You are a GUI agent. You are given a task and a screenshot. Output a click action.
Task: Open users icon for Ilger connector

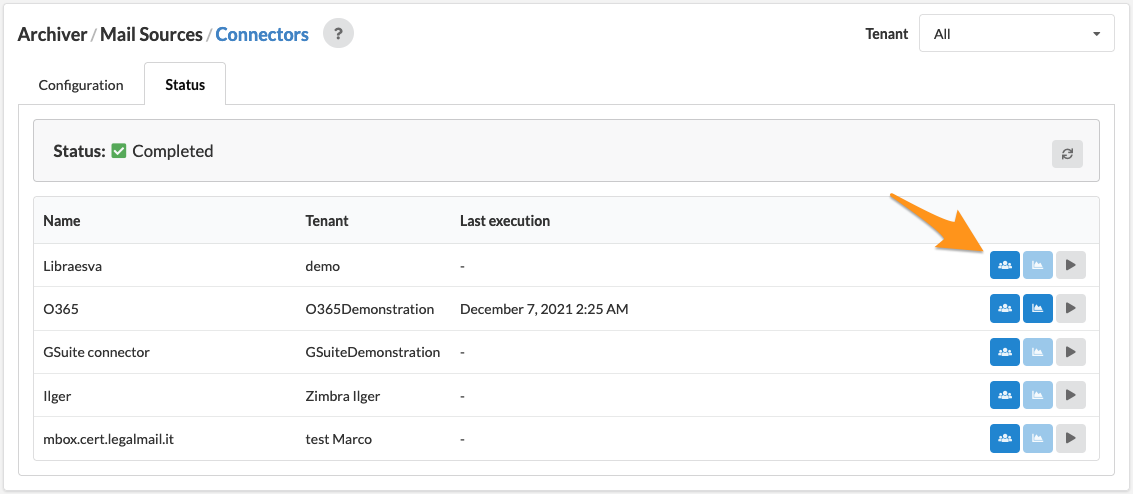1004,395
